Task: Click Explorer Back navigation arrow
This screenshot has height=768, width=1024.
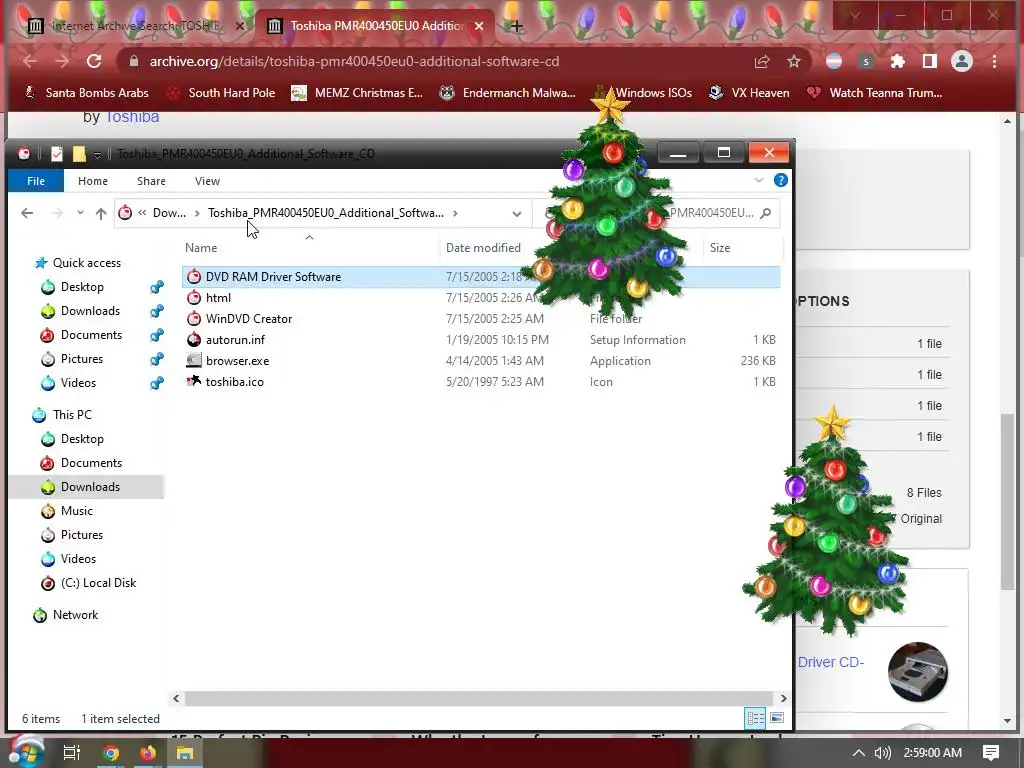Action: (27, 213)
